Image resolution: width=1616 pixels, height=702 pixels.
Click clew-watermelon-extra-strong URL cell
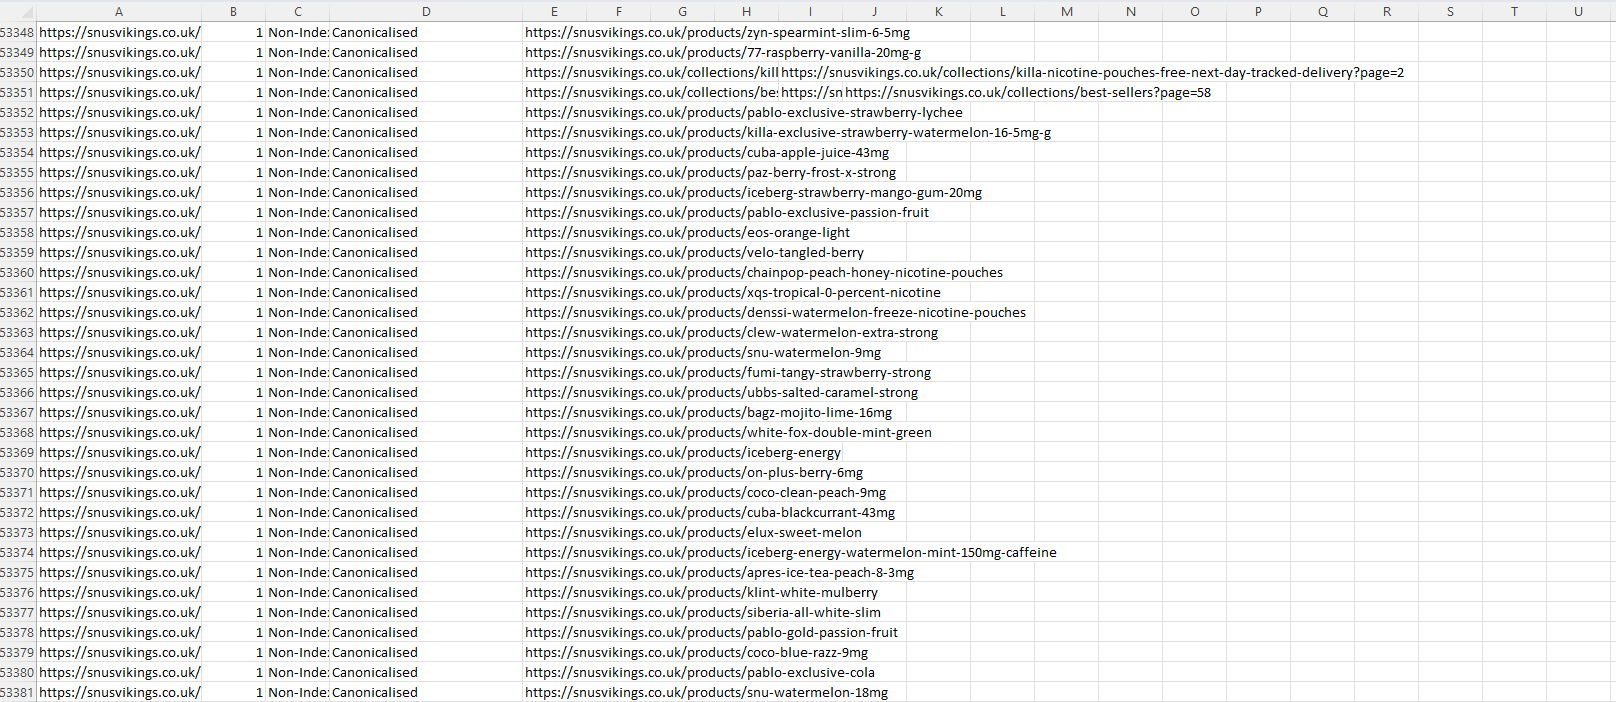pyautogui.click(x=731, y=332)
